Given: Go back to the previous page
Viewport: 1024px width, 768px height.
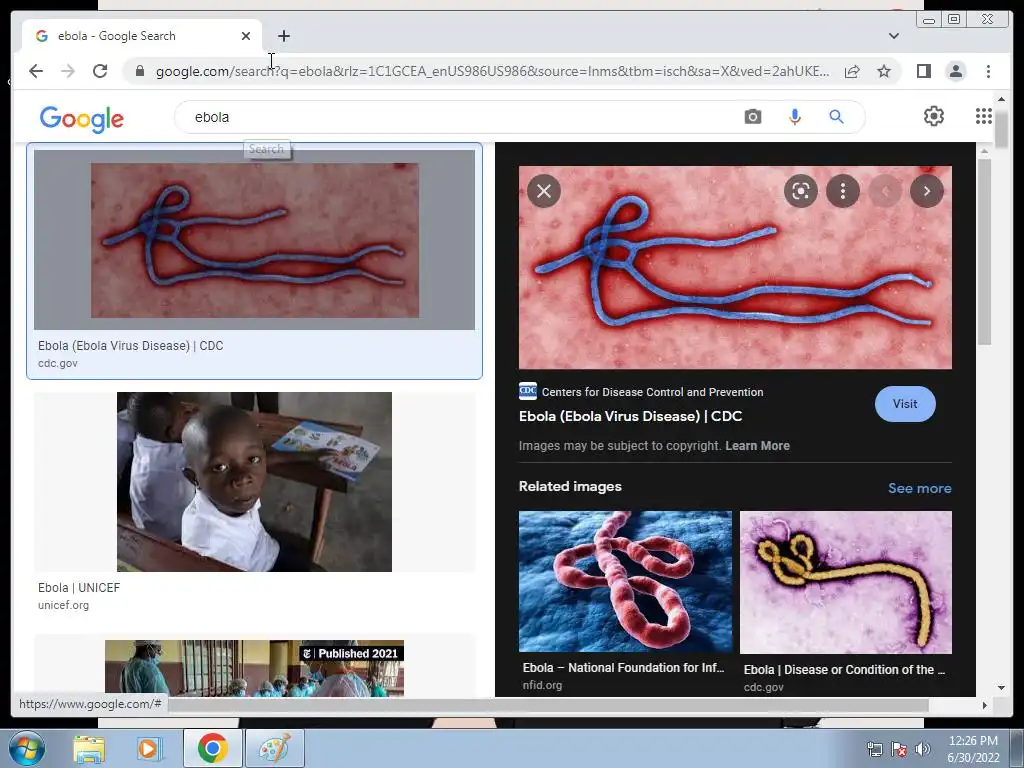Looking at the screenshot, I should (36, 71).
